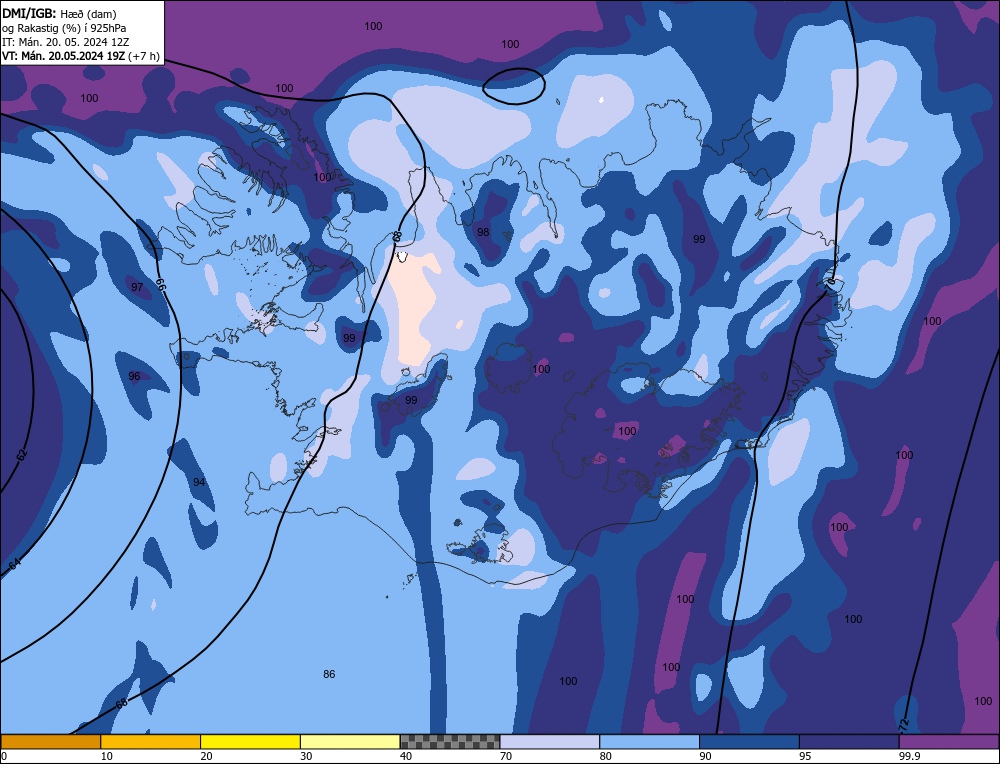This screenshot has height=764, width=1000.
Task: Select the 20–30 yellow legend swatch
Action: [x=250, y=742]
